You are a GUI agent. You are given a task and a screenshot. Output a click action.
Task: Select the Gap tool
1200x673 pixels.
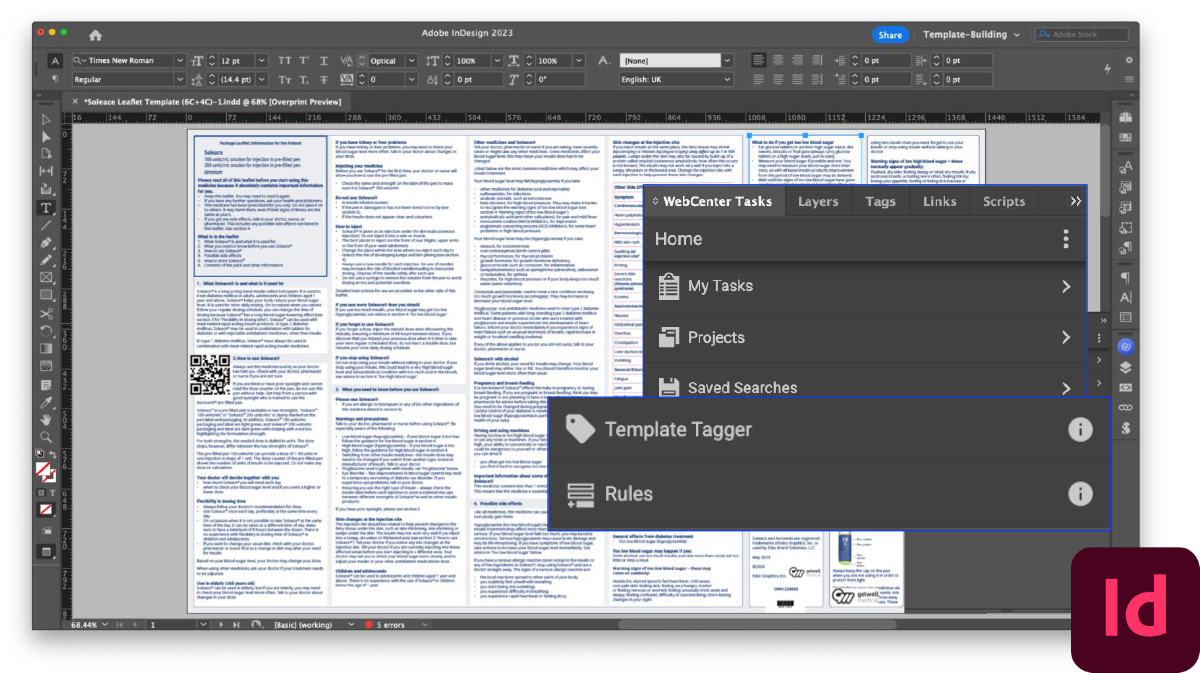46,172
